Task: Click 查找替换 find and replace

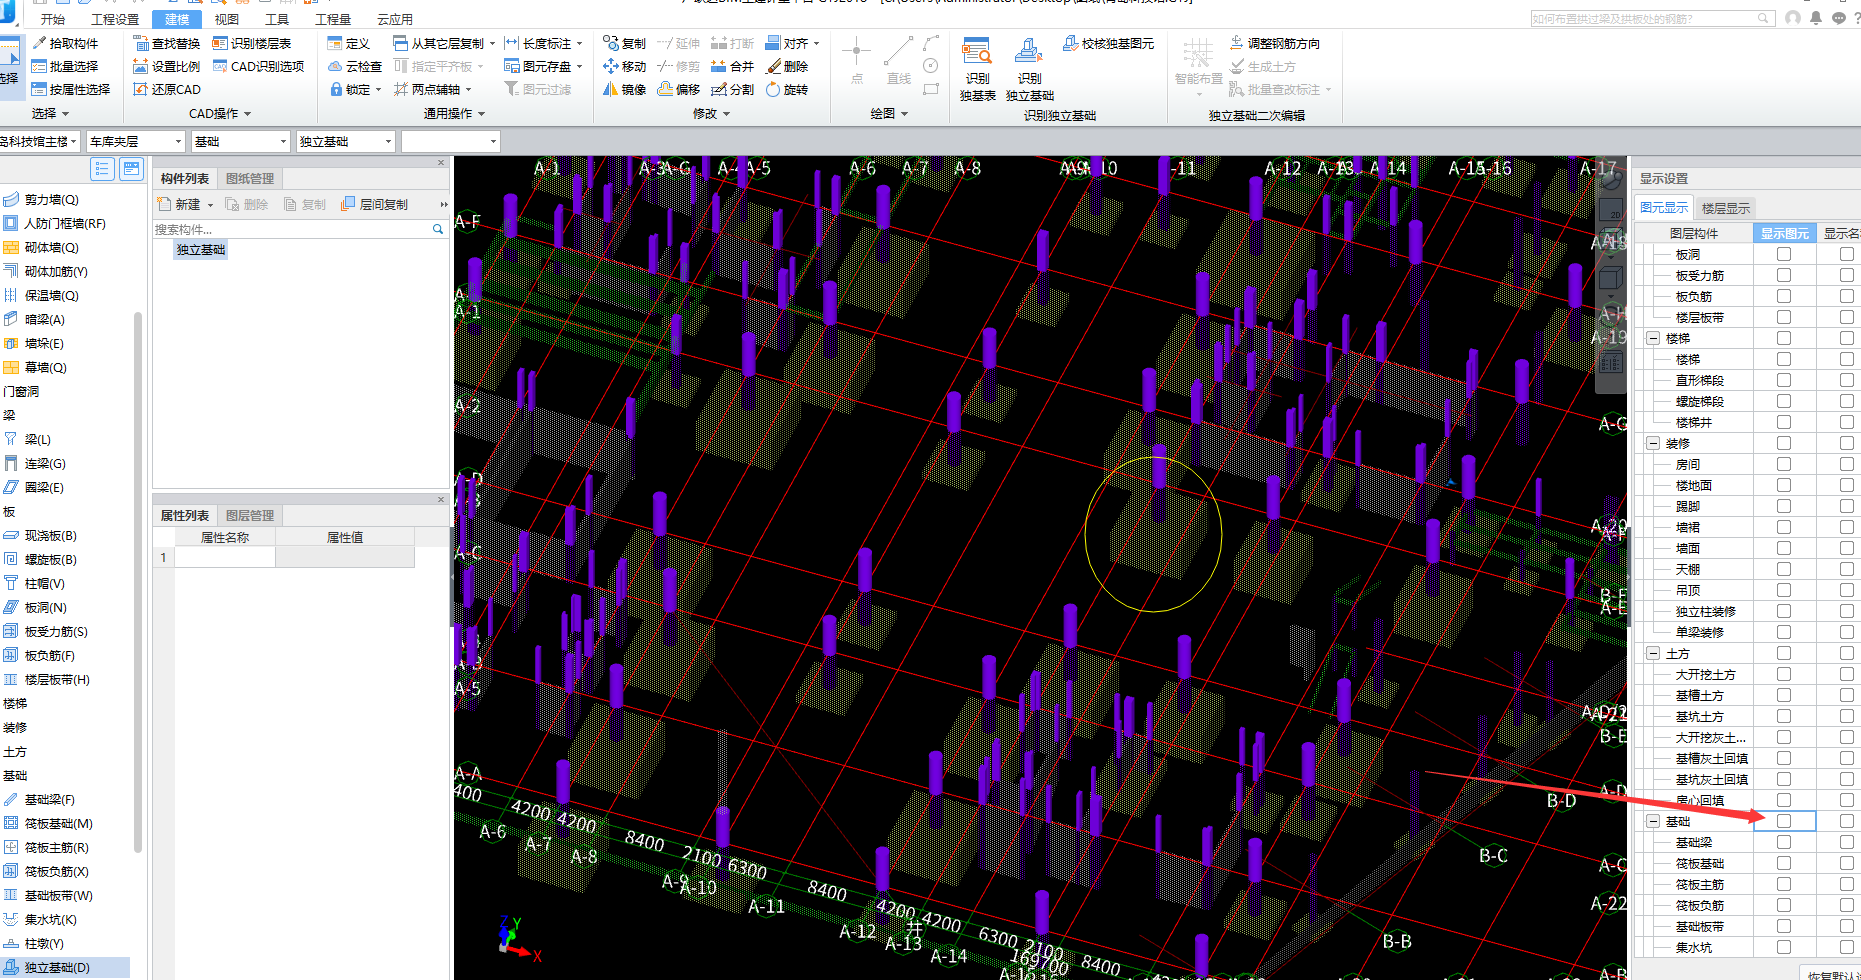Action: (x=167, y=43)
